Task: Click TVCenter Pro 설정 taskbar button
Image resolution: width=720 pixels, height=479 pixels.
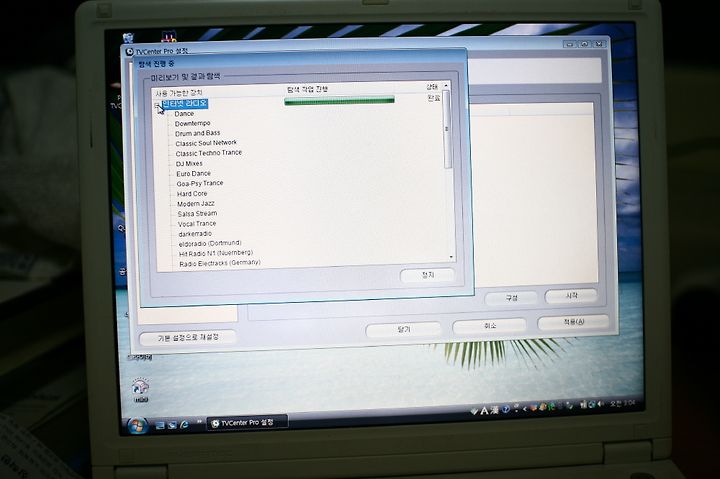Action: [248, 423]
